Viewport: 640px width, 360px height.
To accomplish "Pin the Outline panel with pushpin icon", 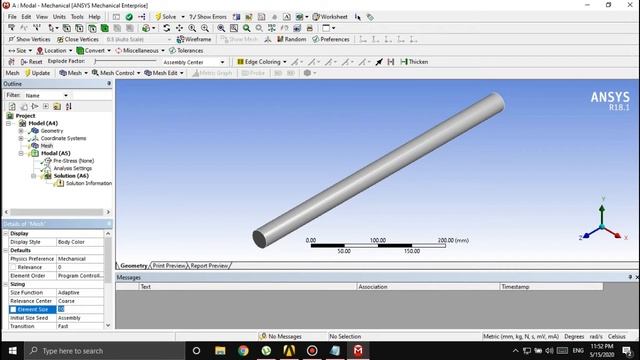I will (109, 84).
